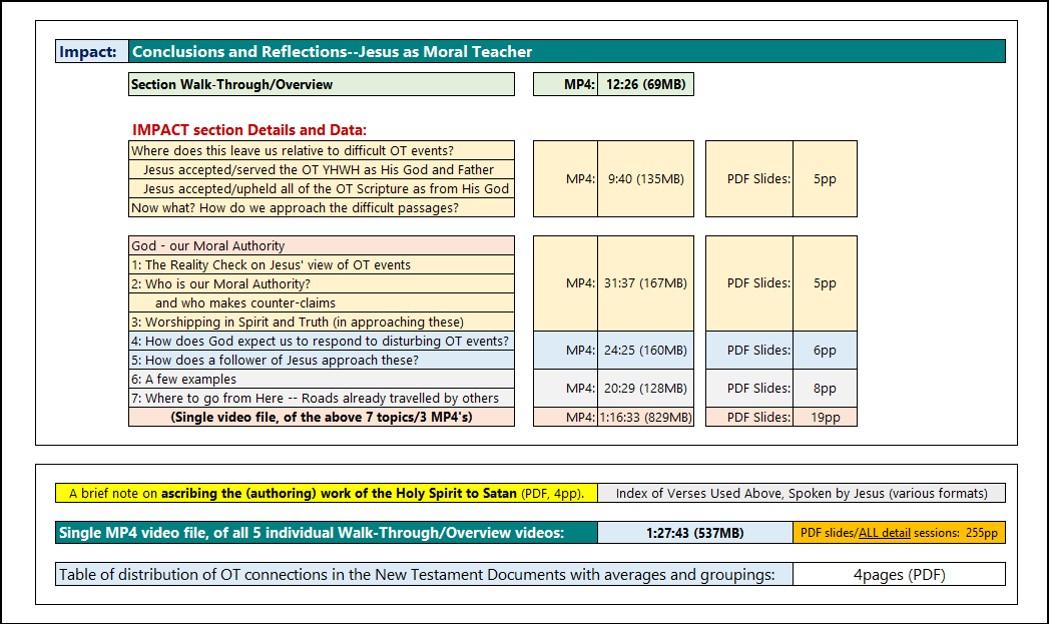Open the 255pp ALL detail sessions PDF
This screenshot has height=624, width=1050.
tap(899, 533)
